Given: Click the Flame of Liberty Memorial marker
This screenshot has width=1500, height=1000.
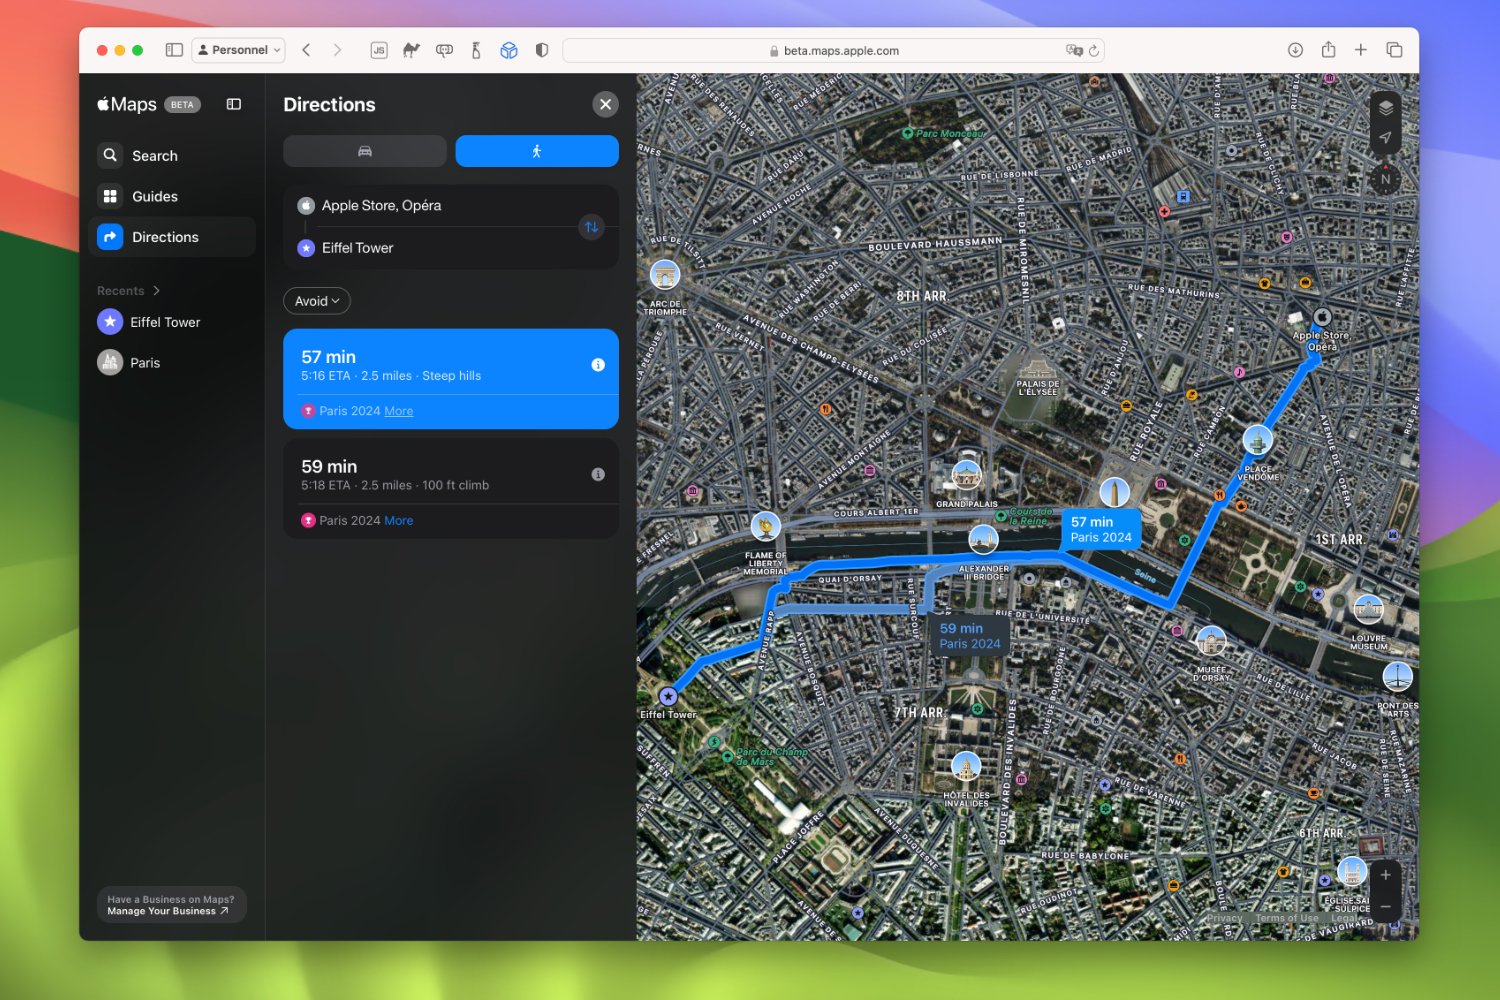Looking at the screenshot, I should (766, 526).
